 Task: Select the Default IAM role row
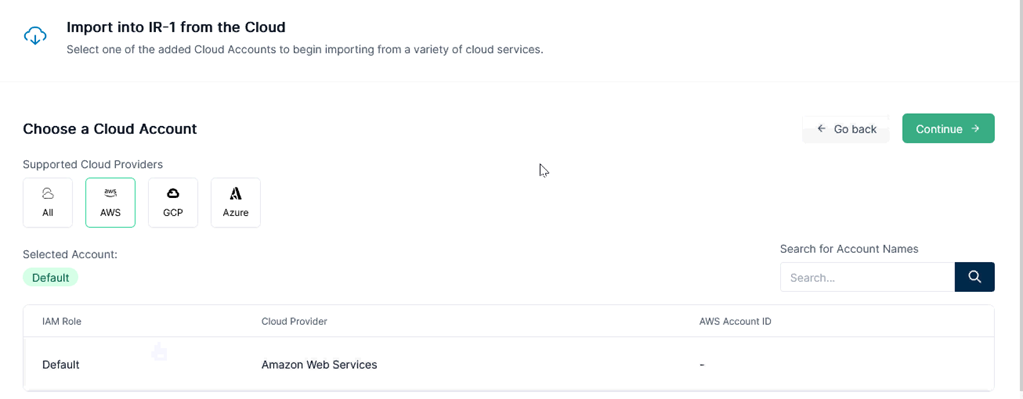pyautogui.click(x=509, y=364)
